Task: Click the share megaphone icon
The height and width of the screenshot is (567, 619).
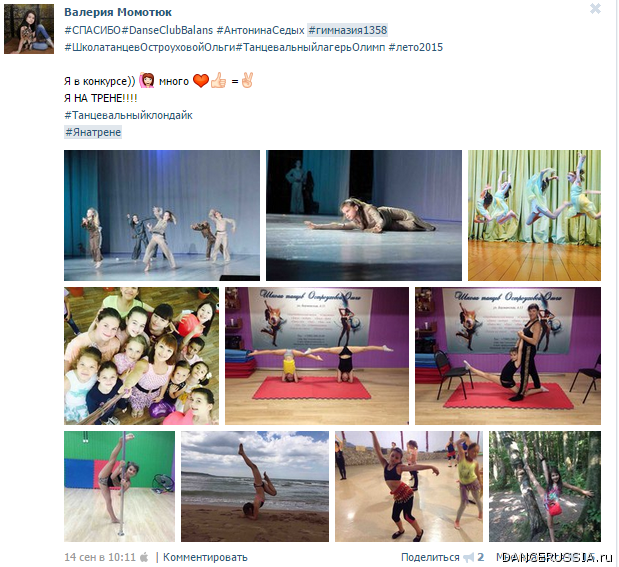Action: click(x=469, y=557)
